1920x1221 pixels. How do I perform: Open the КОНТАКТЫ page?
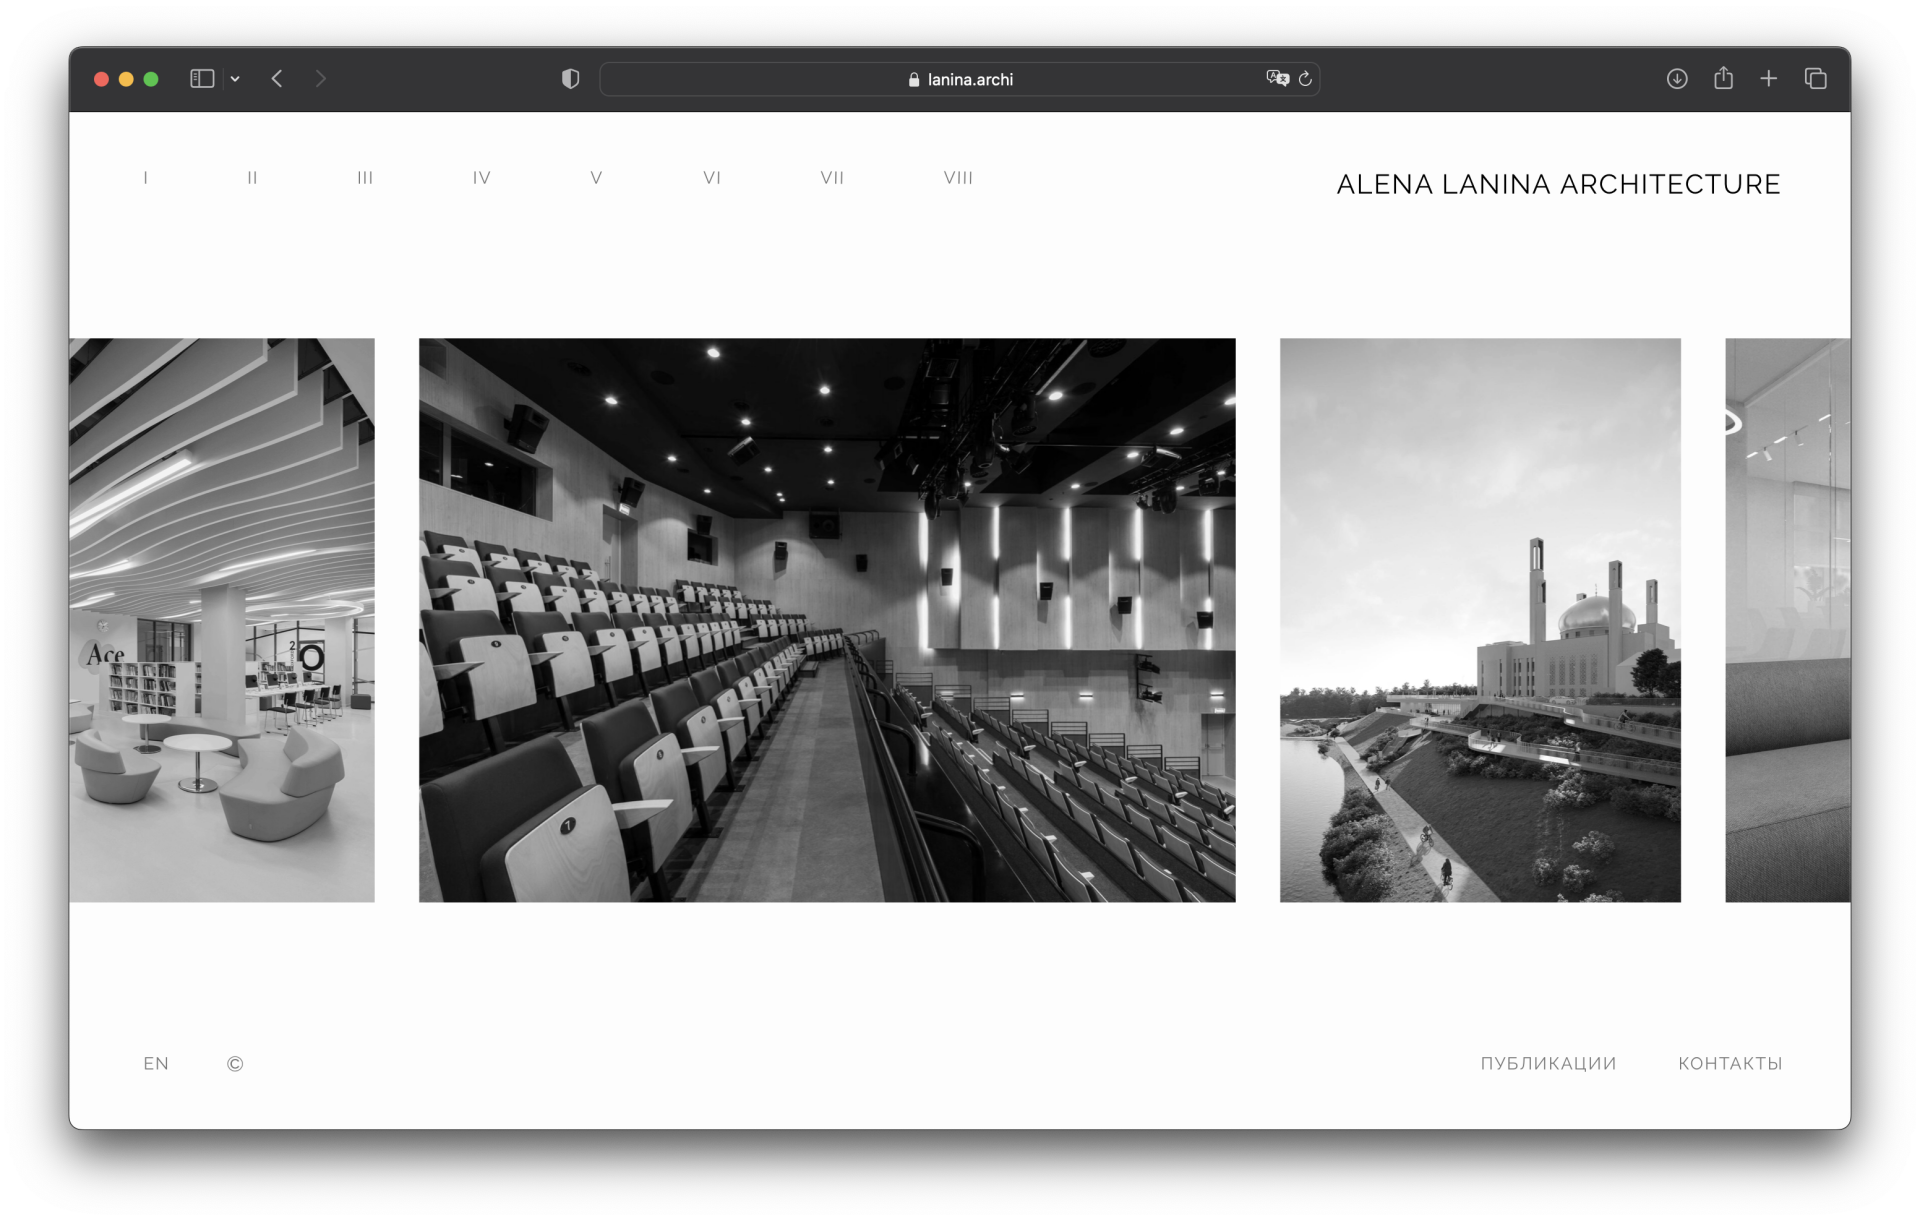[1730, 1064]
